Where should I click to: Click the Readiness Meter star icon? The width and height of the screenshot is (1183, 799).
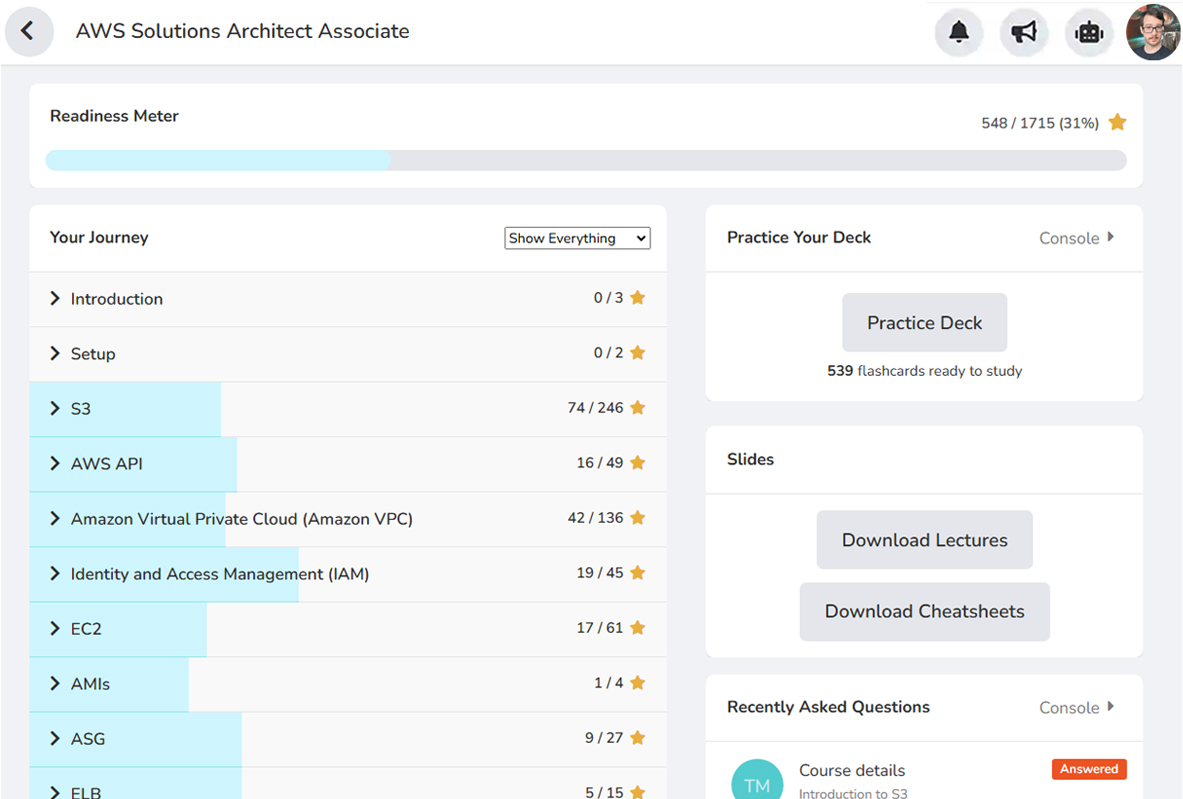pos(1117,122)
